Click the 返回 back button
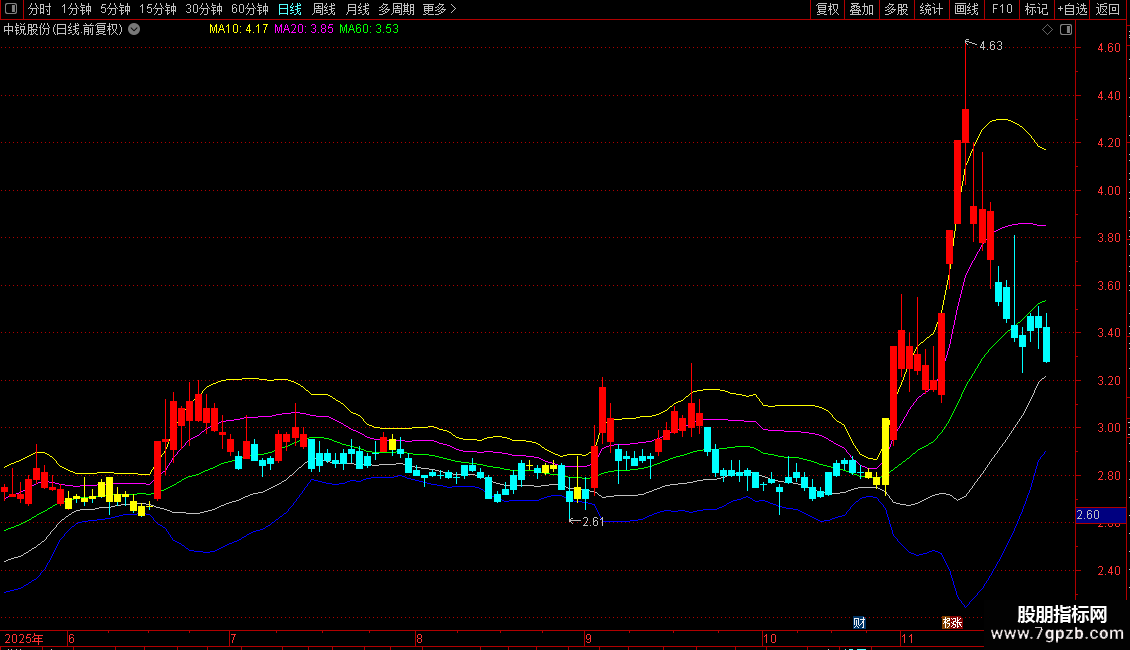1130x650 pixels. pyautogui.click(x=1108, y=9)
